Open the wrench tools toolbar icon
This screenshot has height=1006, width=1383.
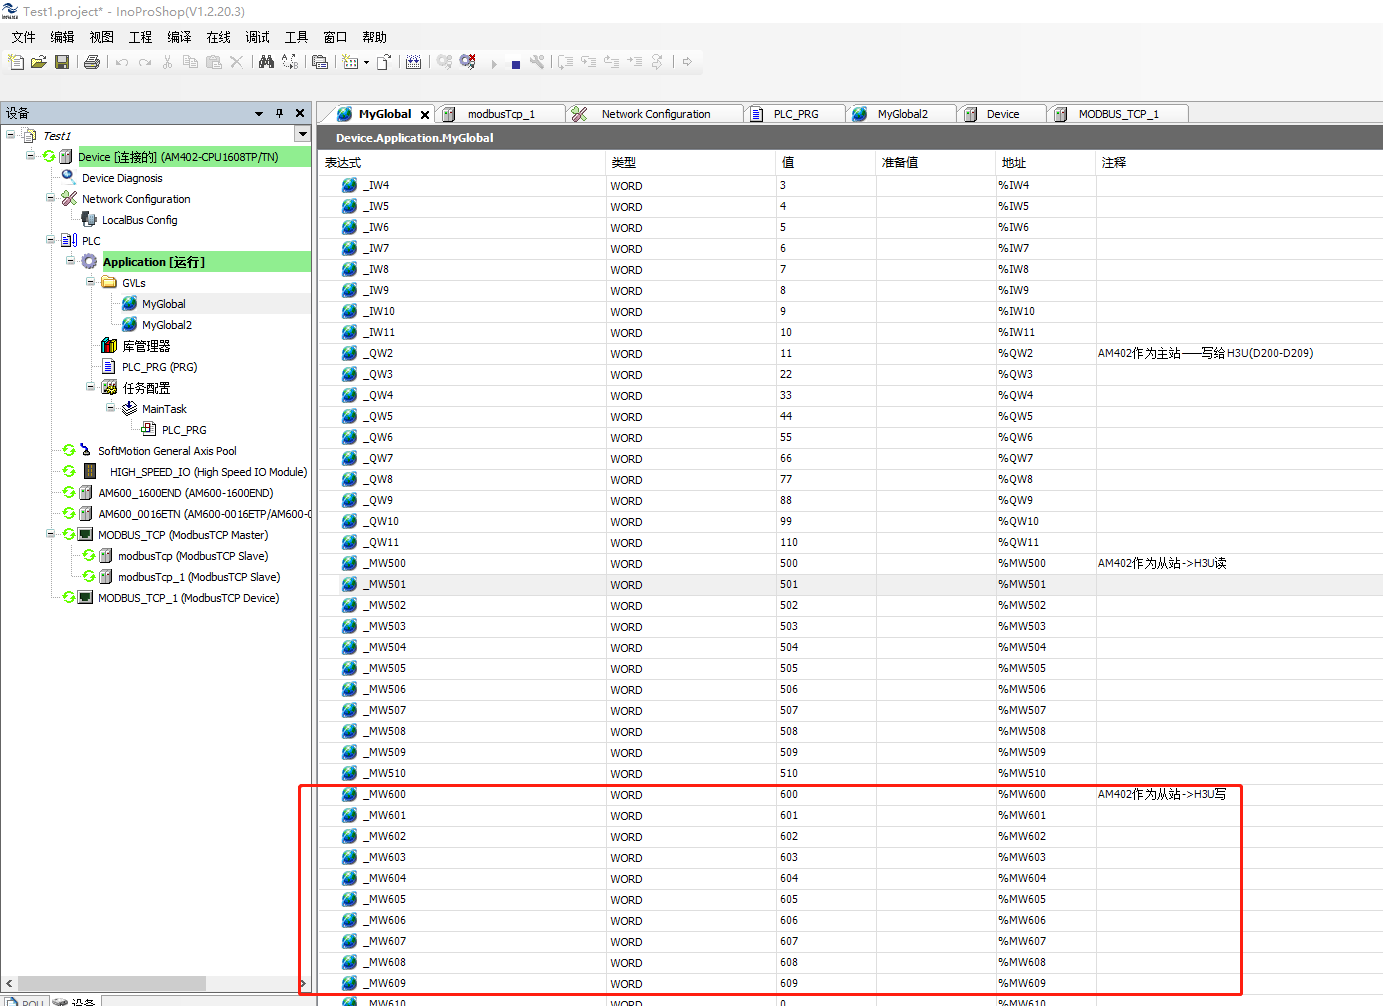point(537,62)
